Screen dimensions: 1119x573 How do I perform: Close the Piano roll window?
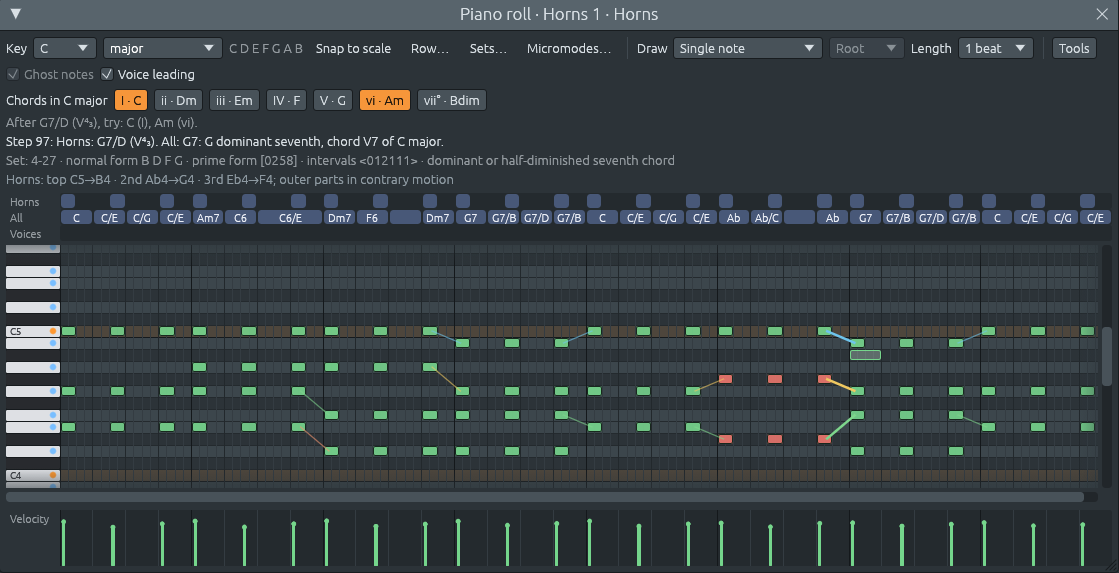coord(1102,14)
